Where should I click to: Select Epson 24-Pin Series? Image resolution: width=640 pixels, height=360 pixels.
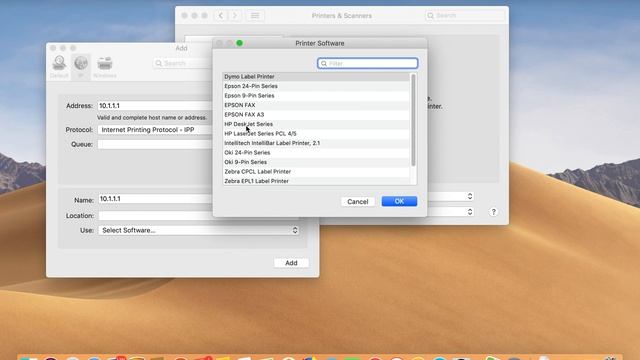(x=316, y=86)
